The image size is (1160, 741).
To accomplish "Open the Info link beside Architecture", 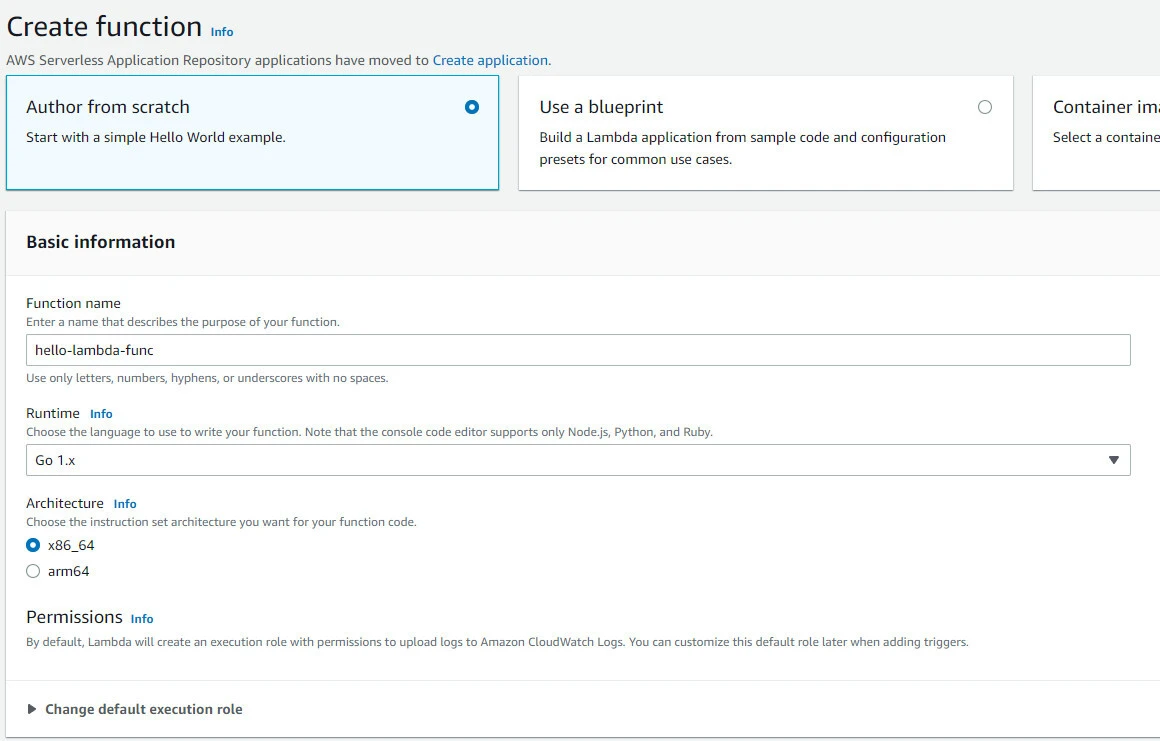I will pos(125,504).
